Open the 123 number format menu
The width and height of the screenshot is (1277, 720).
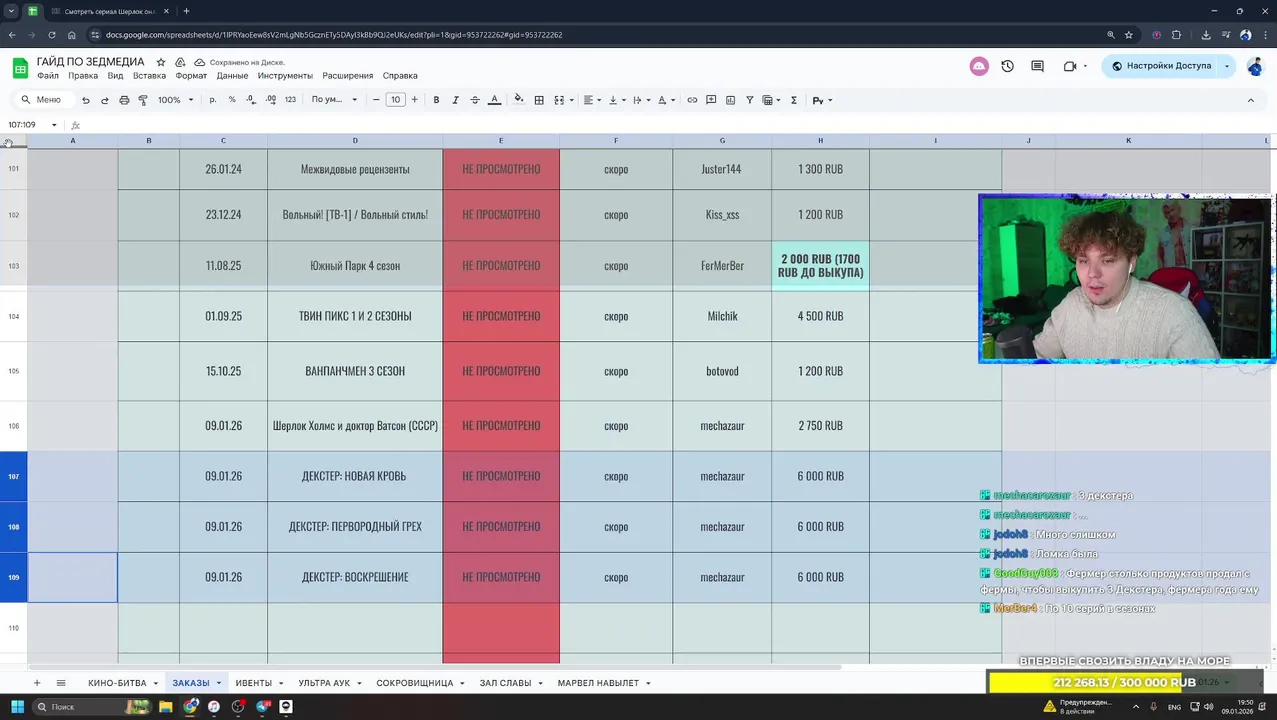tap(290, 100)
